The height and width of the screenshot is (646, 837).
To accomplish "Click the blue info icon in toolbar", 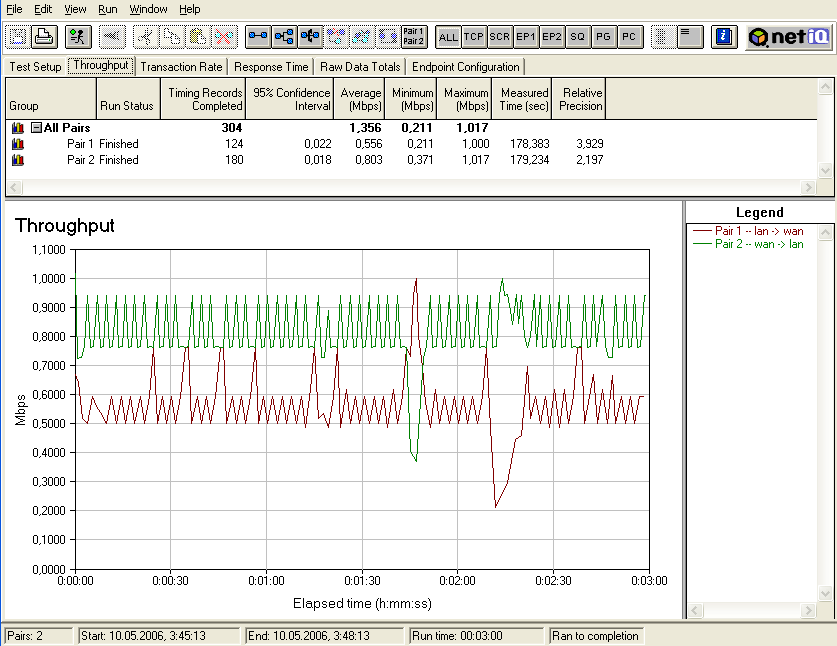I will click(x=725, y=37).
